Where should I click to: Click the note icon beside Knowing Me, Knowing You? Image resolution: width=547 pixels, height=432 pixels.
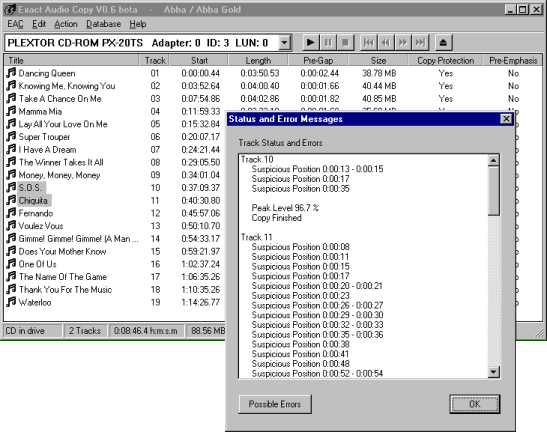[x=11, y=85]
